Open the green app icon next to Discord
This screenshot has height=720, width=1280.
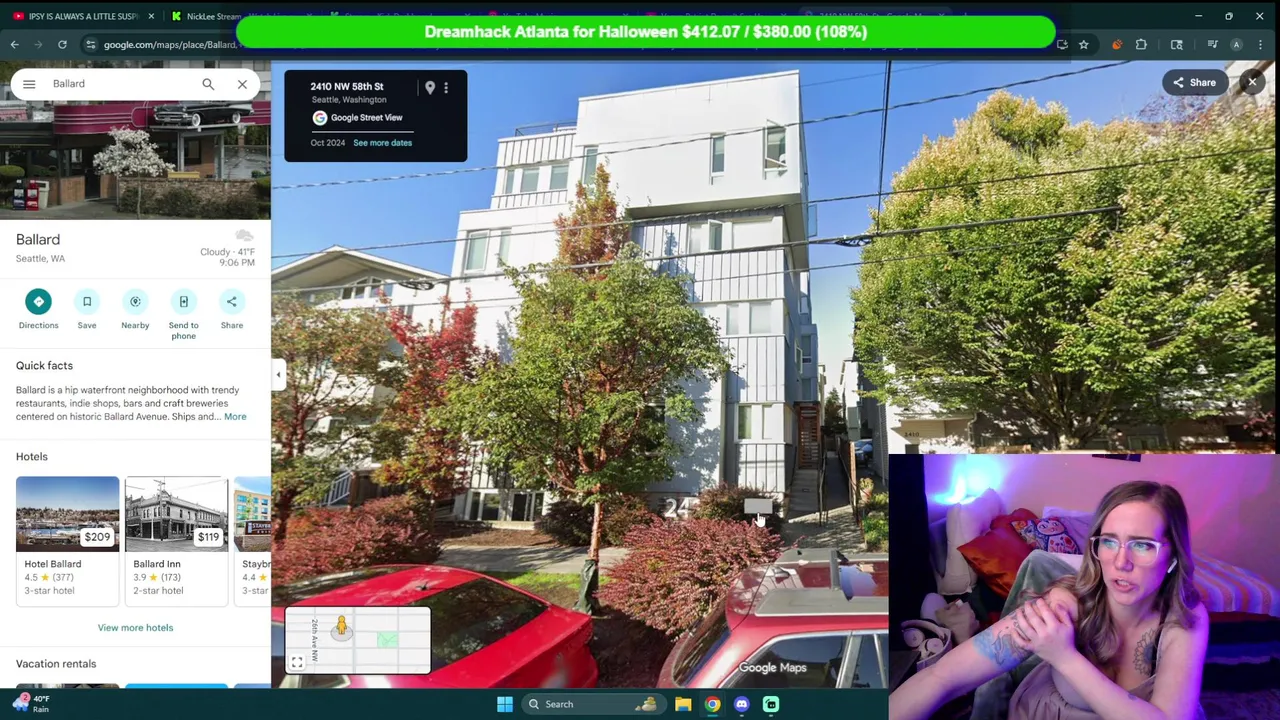[x=771, y=704]
